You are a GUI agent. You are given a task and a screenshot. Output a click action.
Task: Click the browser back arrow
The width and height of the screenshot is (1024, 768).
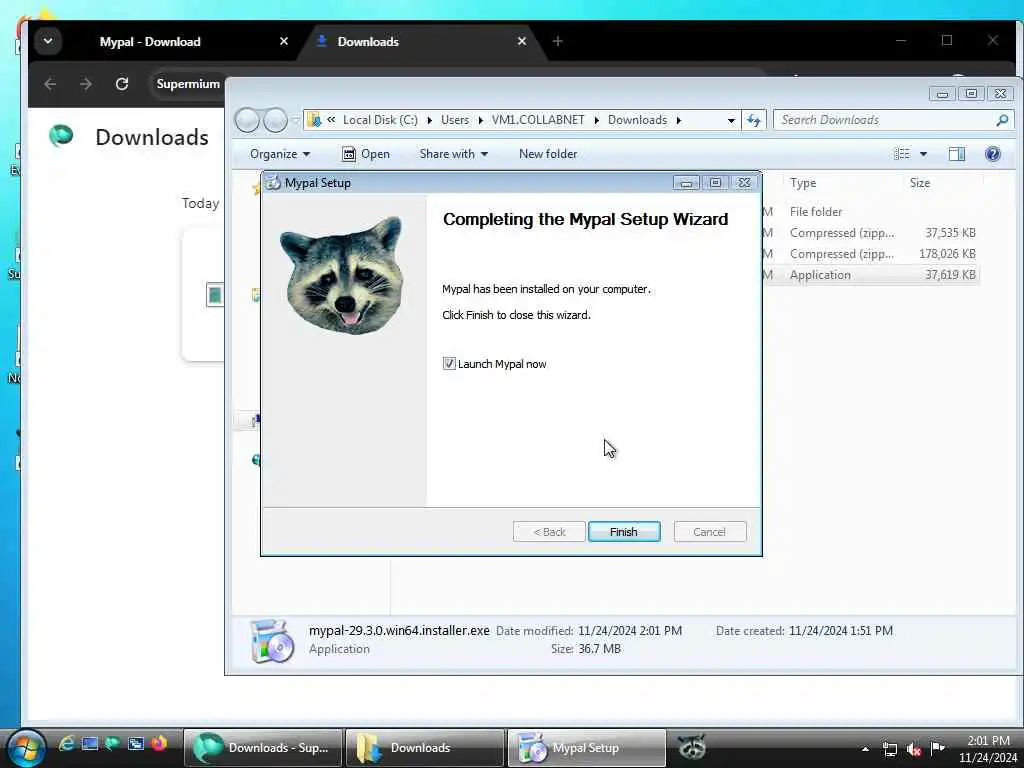point(50,84)
